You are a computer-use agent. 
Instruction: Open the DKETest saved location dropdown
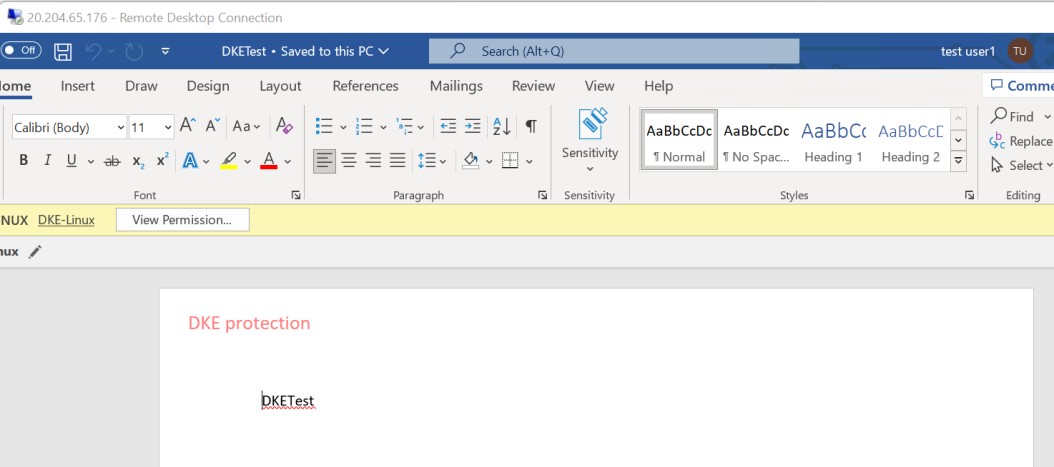pyautogui.click(x=305, y=51)
